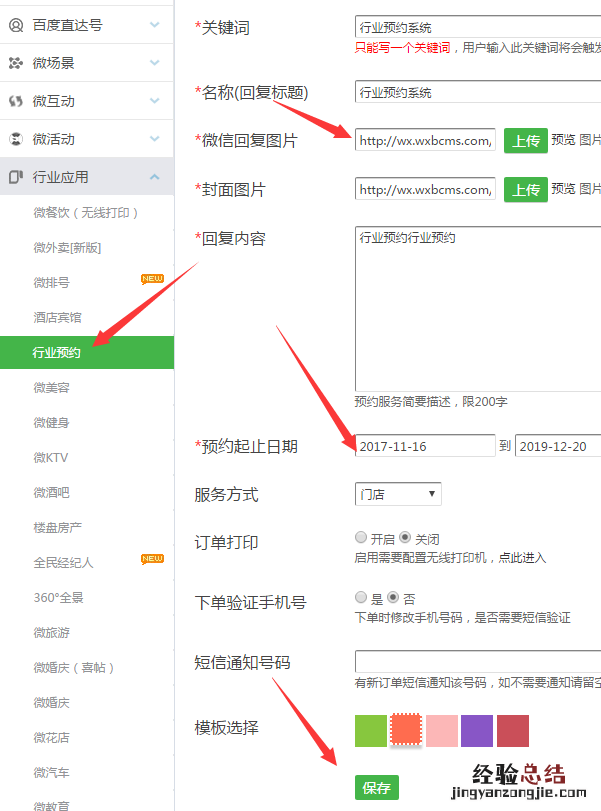Click the 回复内容 text area
This screenshot has width=601, height=811.
478,308
